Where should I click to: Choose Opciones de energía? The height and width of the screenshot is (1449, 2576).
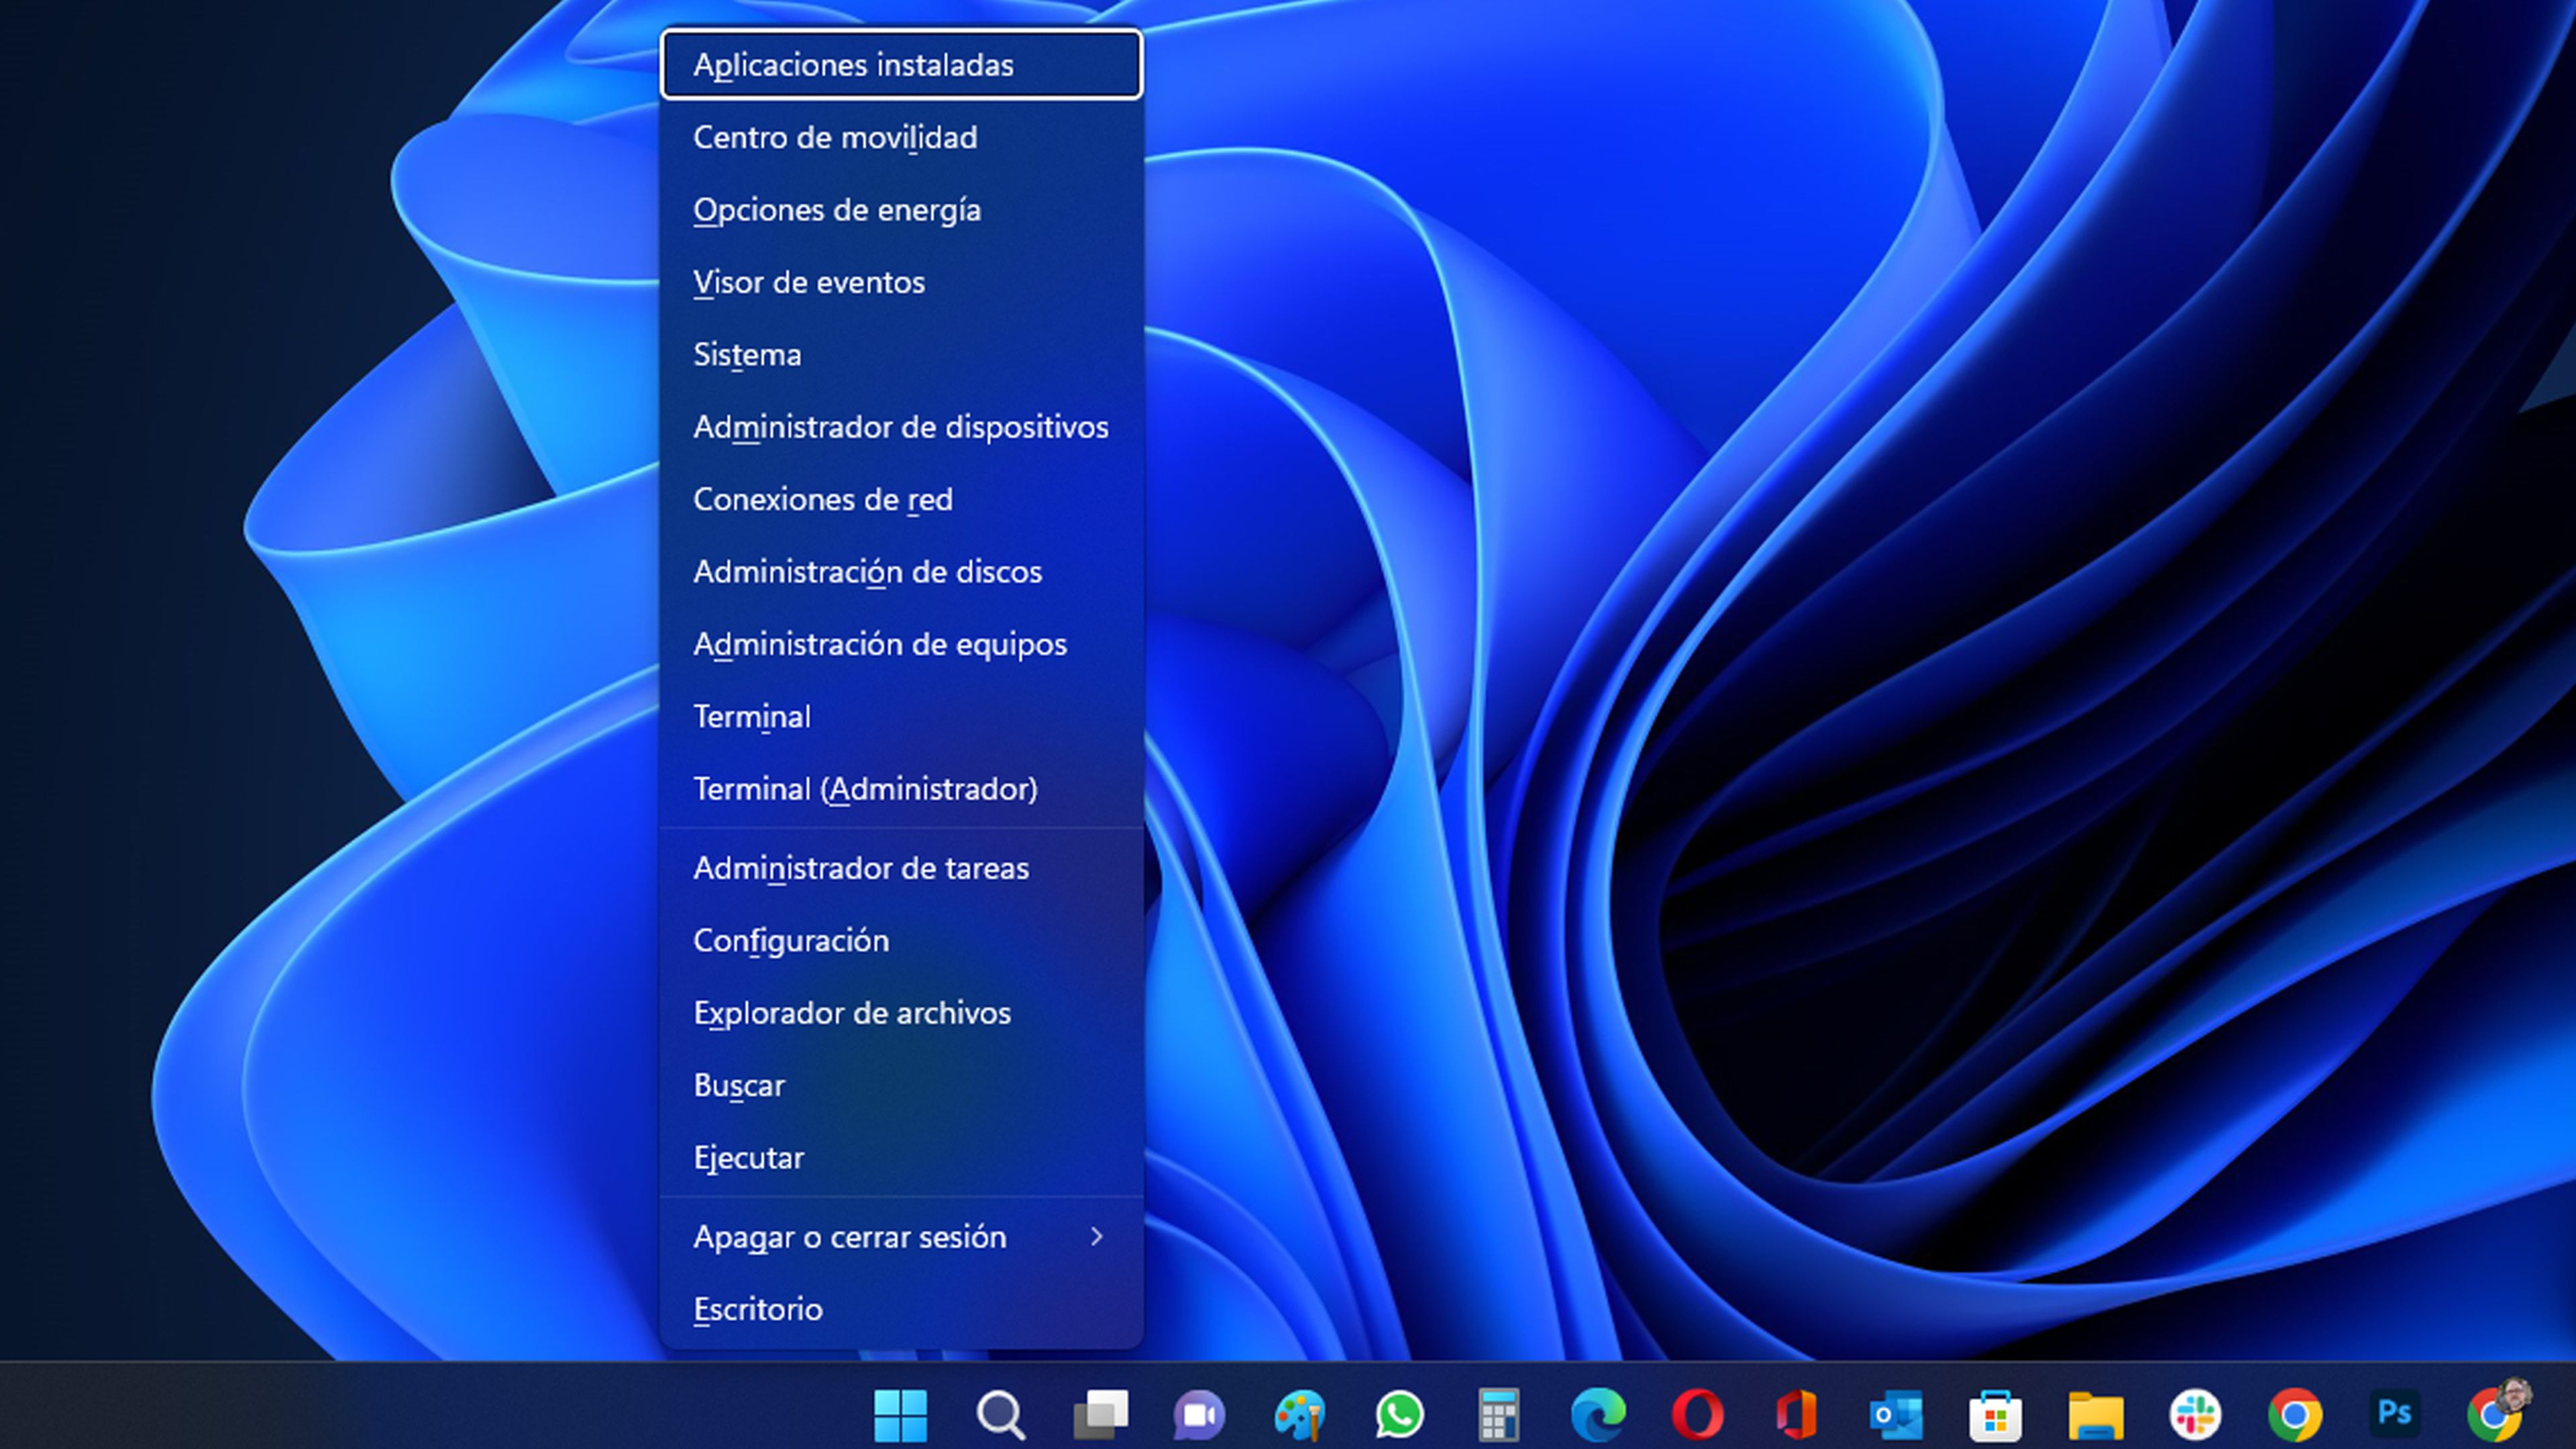click(901, 210)
